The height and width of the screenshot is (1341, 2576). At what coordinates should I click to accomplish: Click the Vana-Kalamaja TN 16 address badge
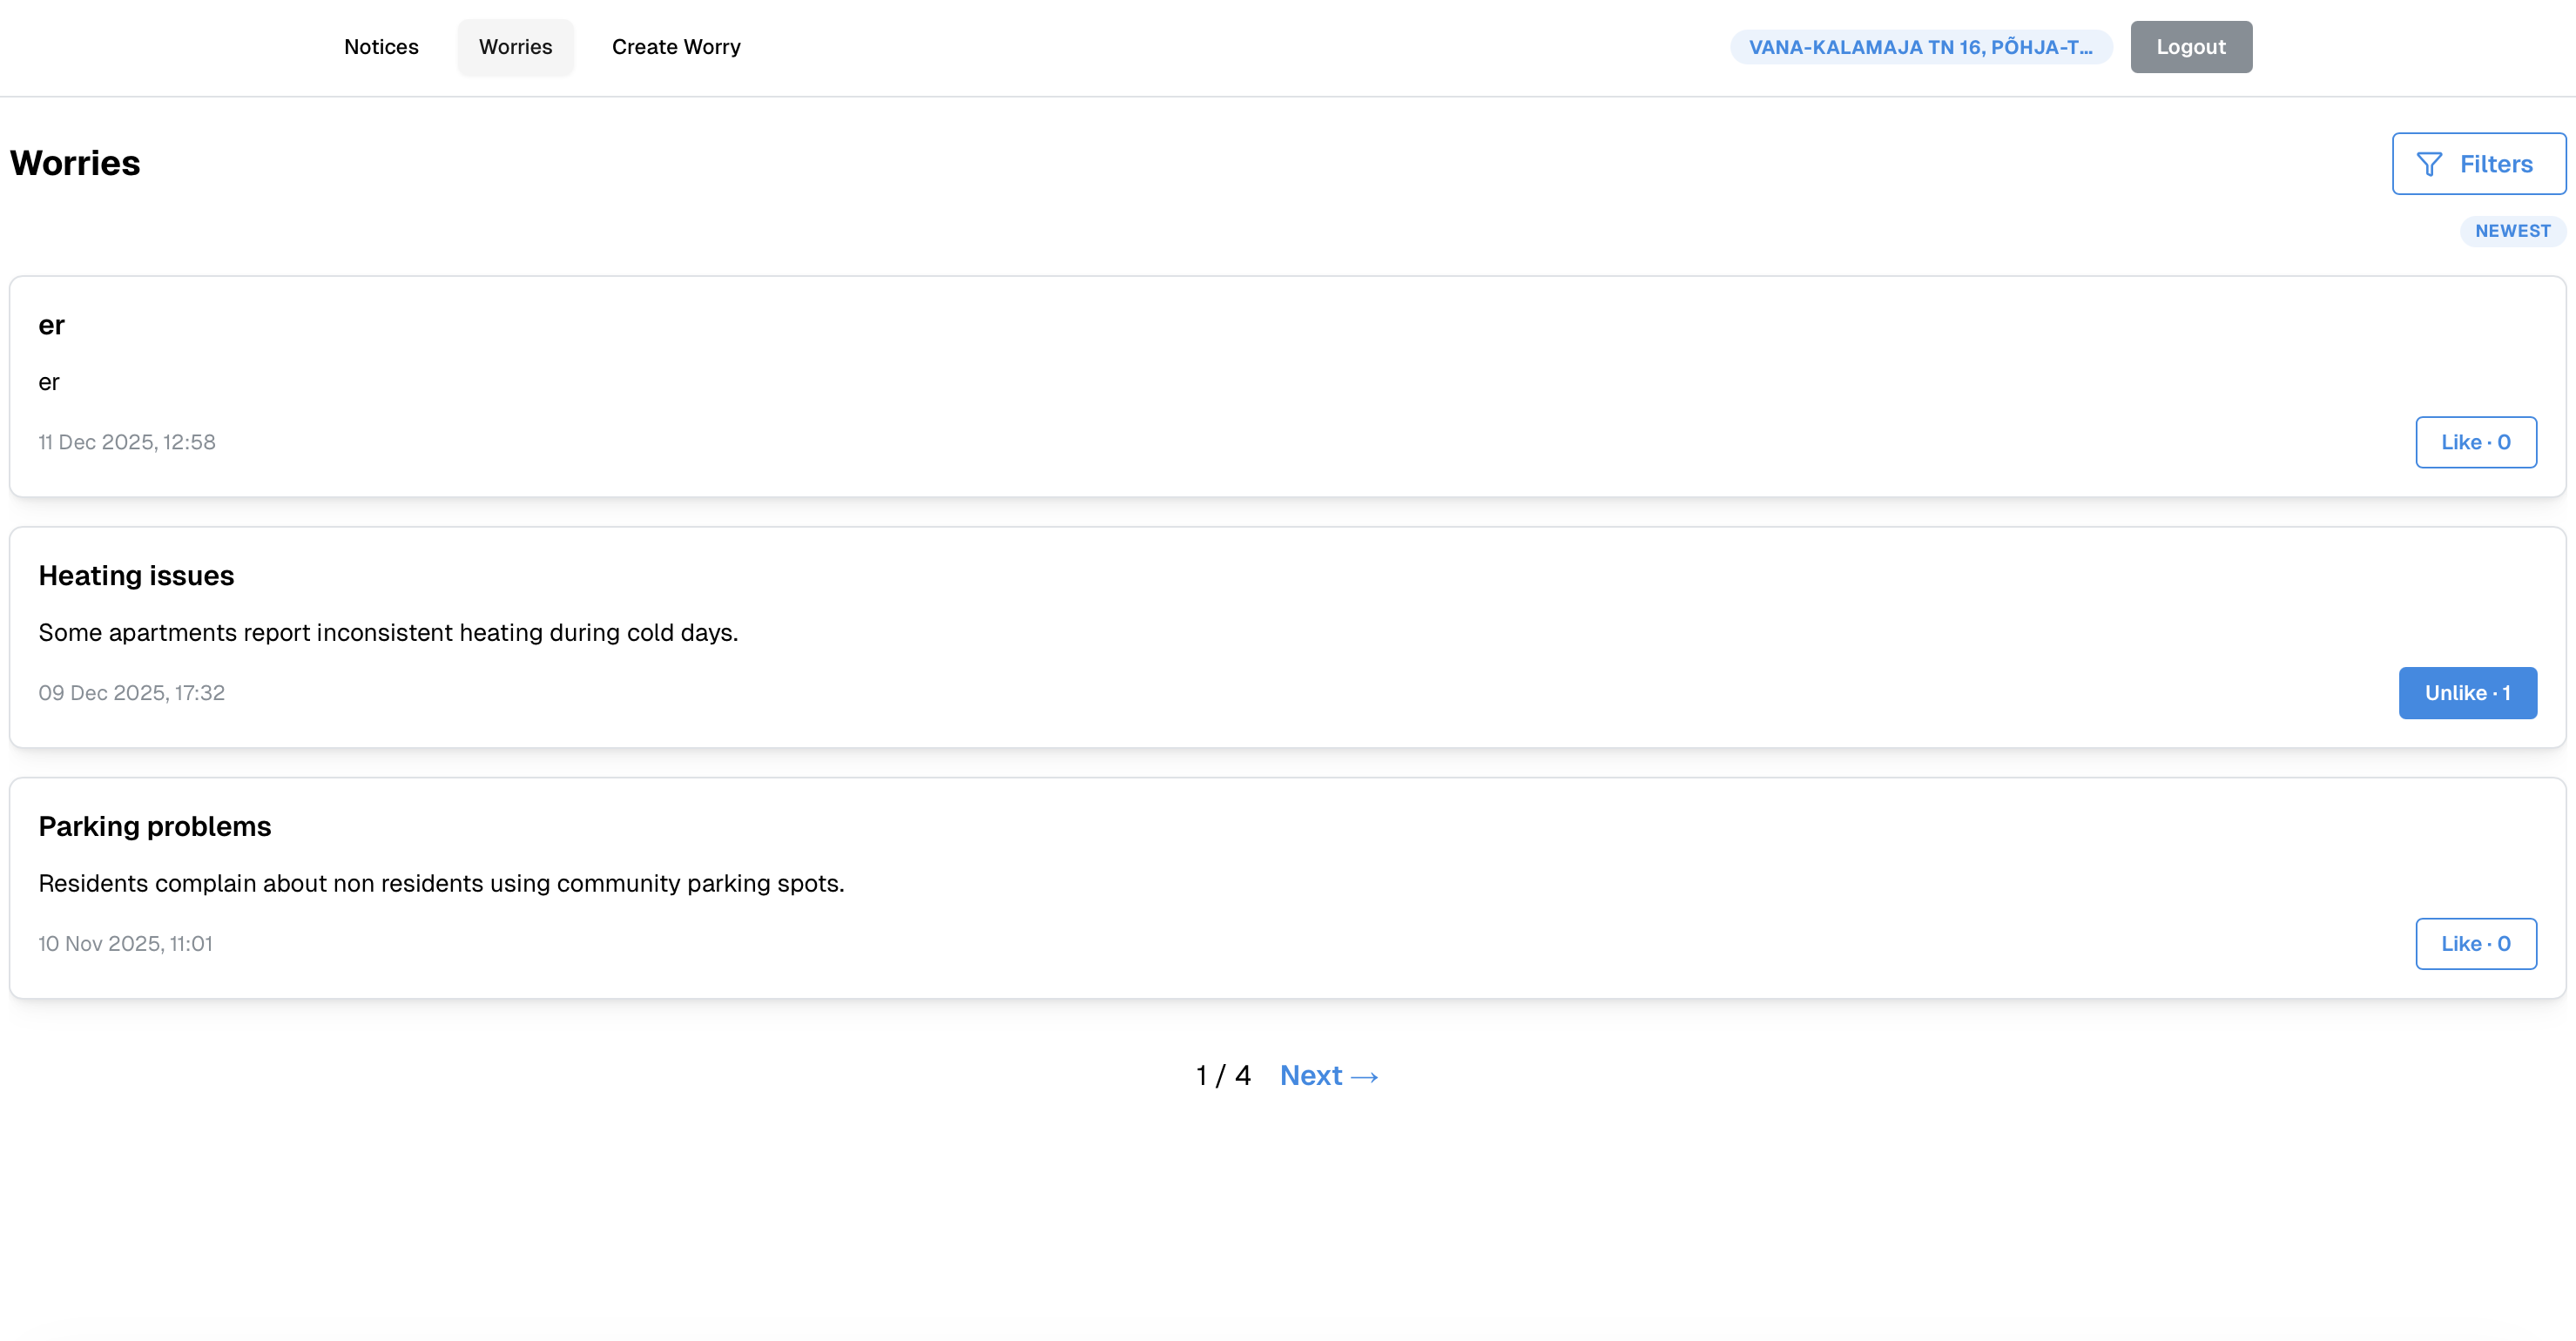tap(1920, 47)
